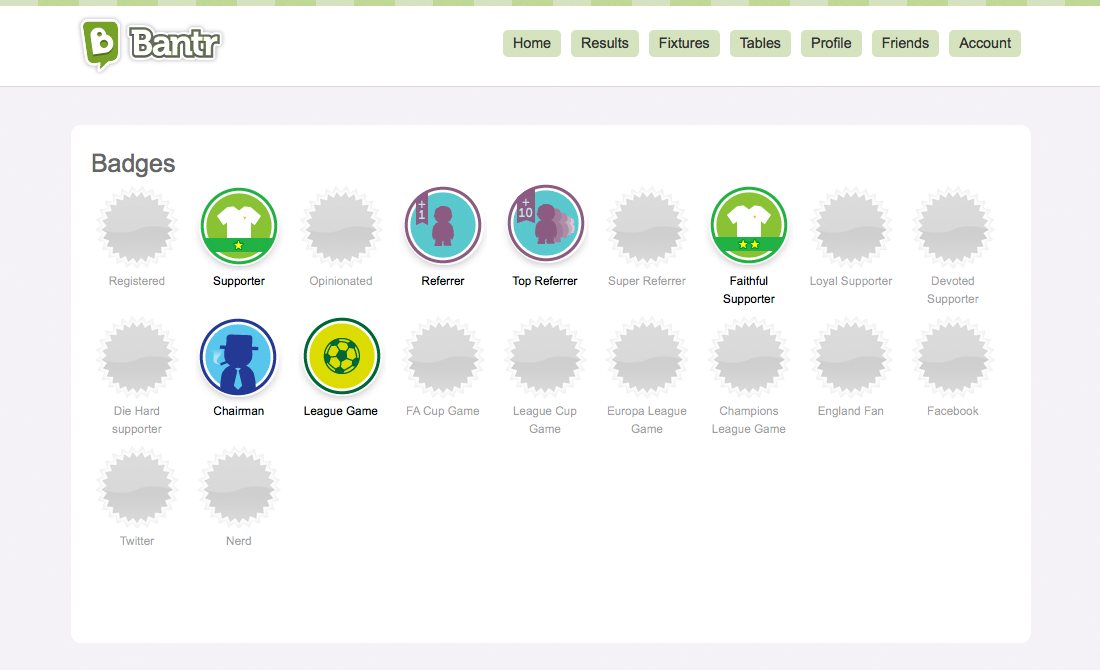Viewport: 1100px width, 670px height.
Task: Click the Die Hard supporter label
Action: 137,420
